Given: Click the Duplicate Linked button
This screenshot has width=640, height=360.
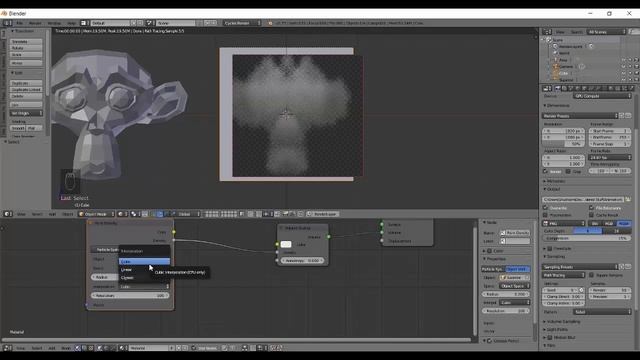Looking at the screenshot, I should [26, 89].
